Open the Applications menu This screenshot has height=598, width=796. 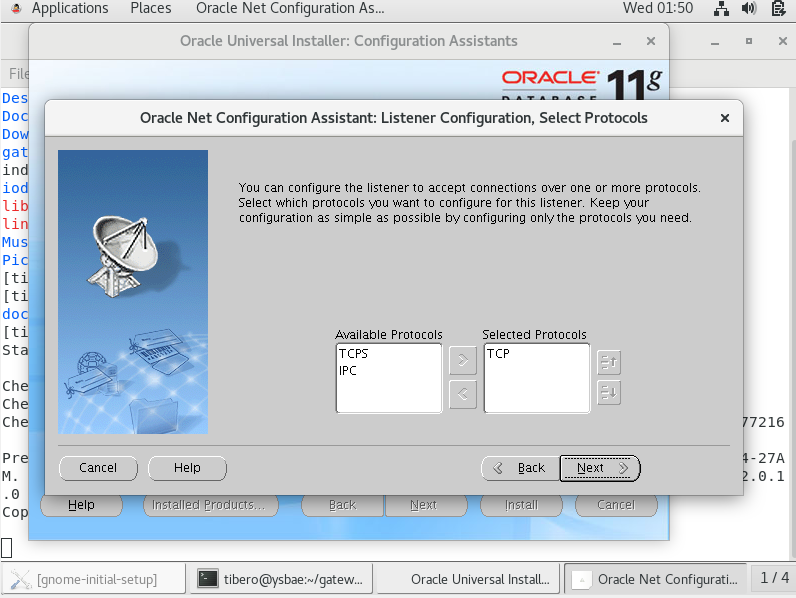click(x=70, y=8)
